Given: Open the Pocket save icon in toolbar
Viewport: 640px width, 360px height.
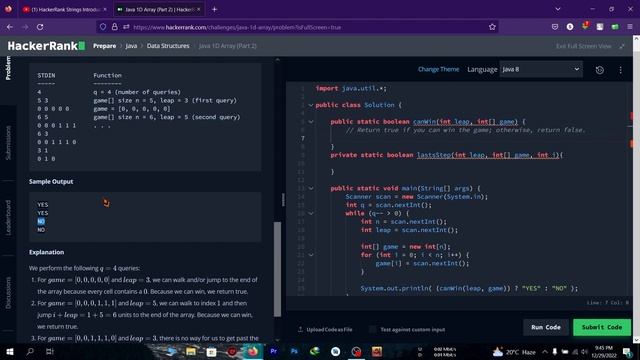Looking at the screenshot, I should (555, 27).
